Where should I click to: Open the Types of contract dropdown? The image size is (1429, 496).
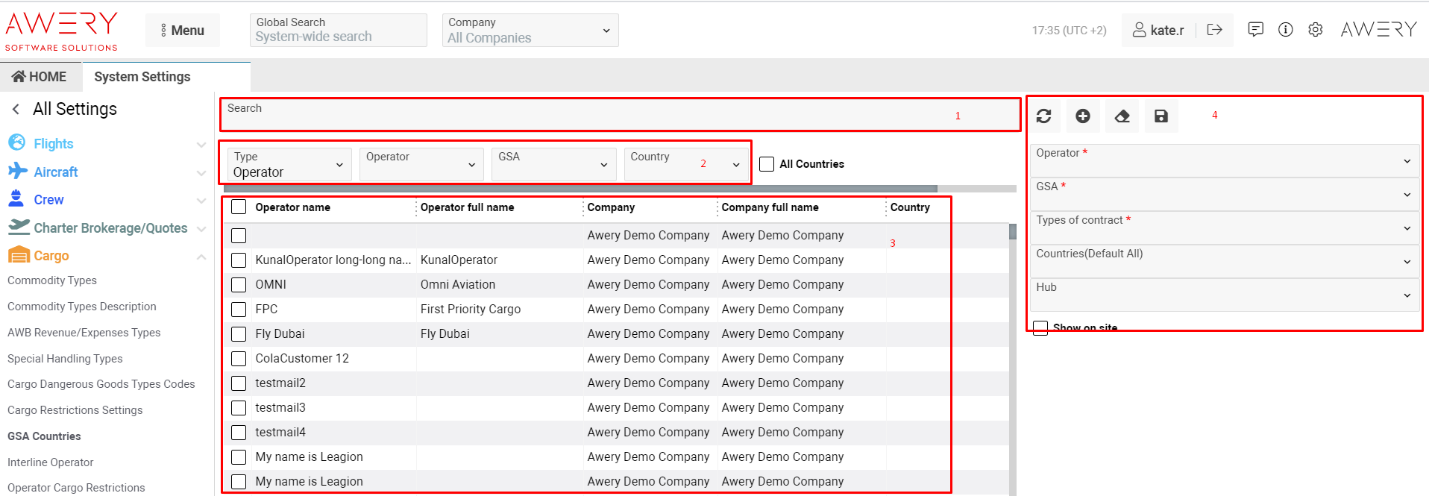click(x=1225, y=228)
